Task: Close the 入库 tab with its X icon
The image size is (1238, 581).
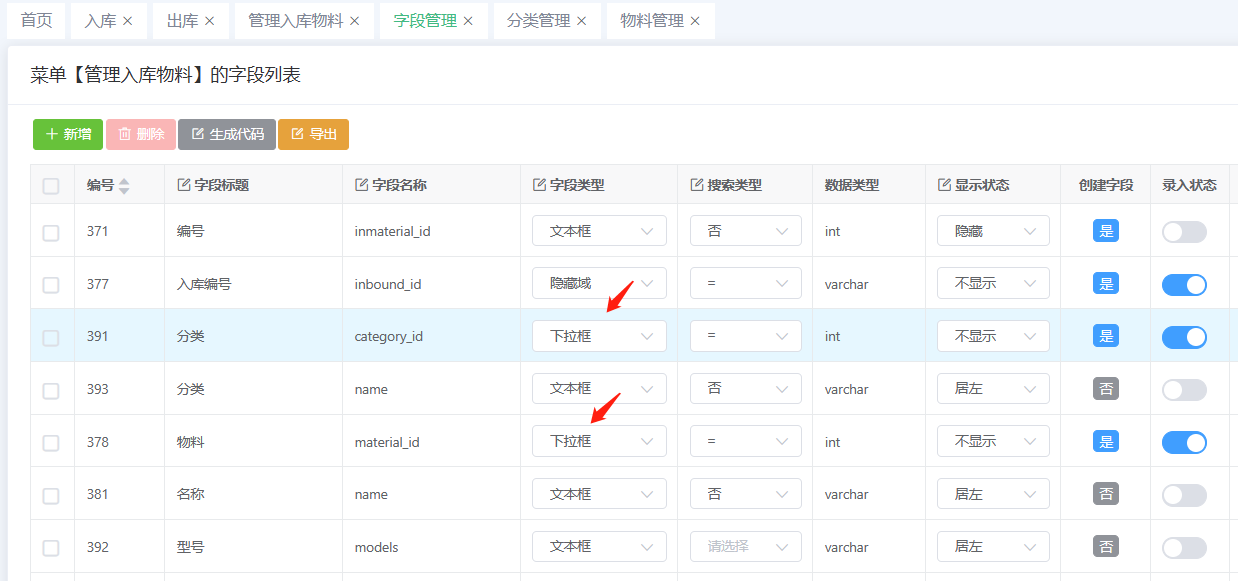Action: click(127, 21)
